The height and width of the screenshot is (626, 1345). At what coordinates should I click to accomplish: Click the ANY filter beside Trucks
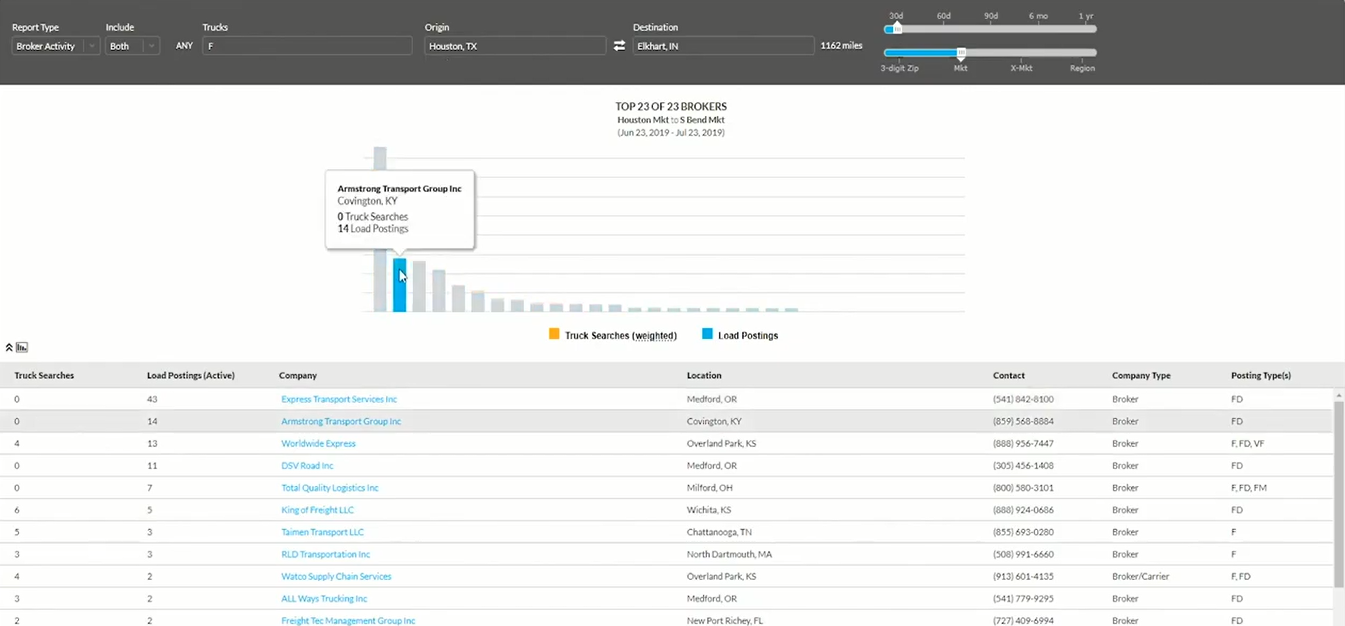tap(183, 45)
